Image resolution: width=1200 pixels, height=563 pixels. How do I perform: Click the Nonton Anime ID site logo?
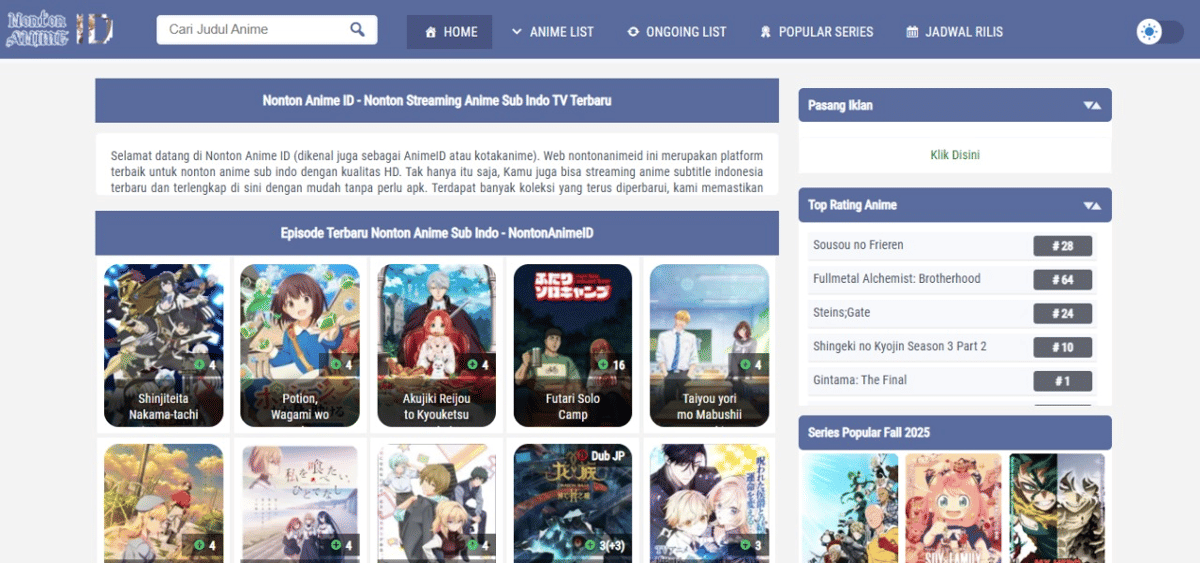tap(60, 31)
